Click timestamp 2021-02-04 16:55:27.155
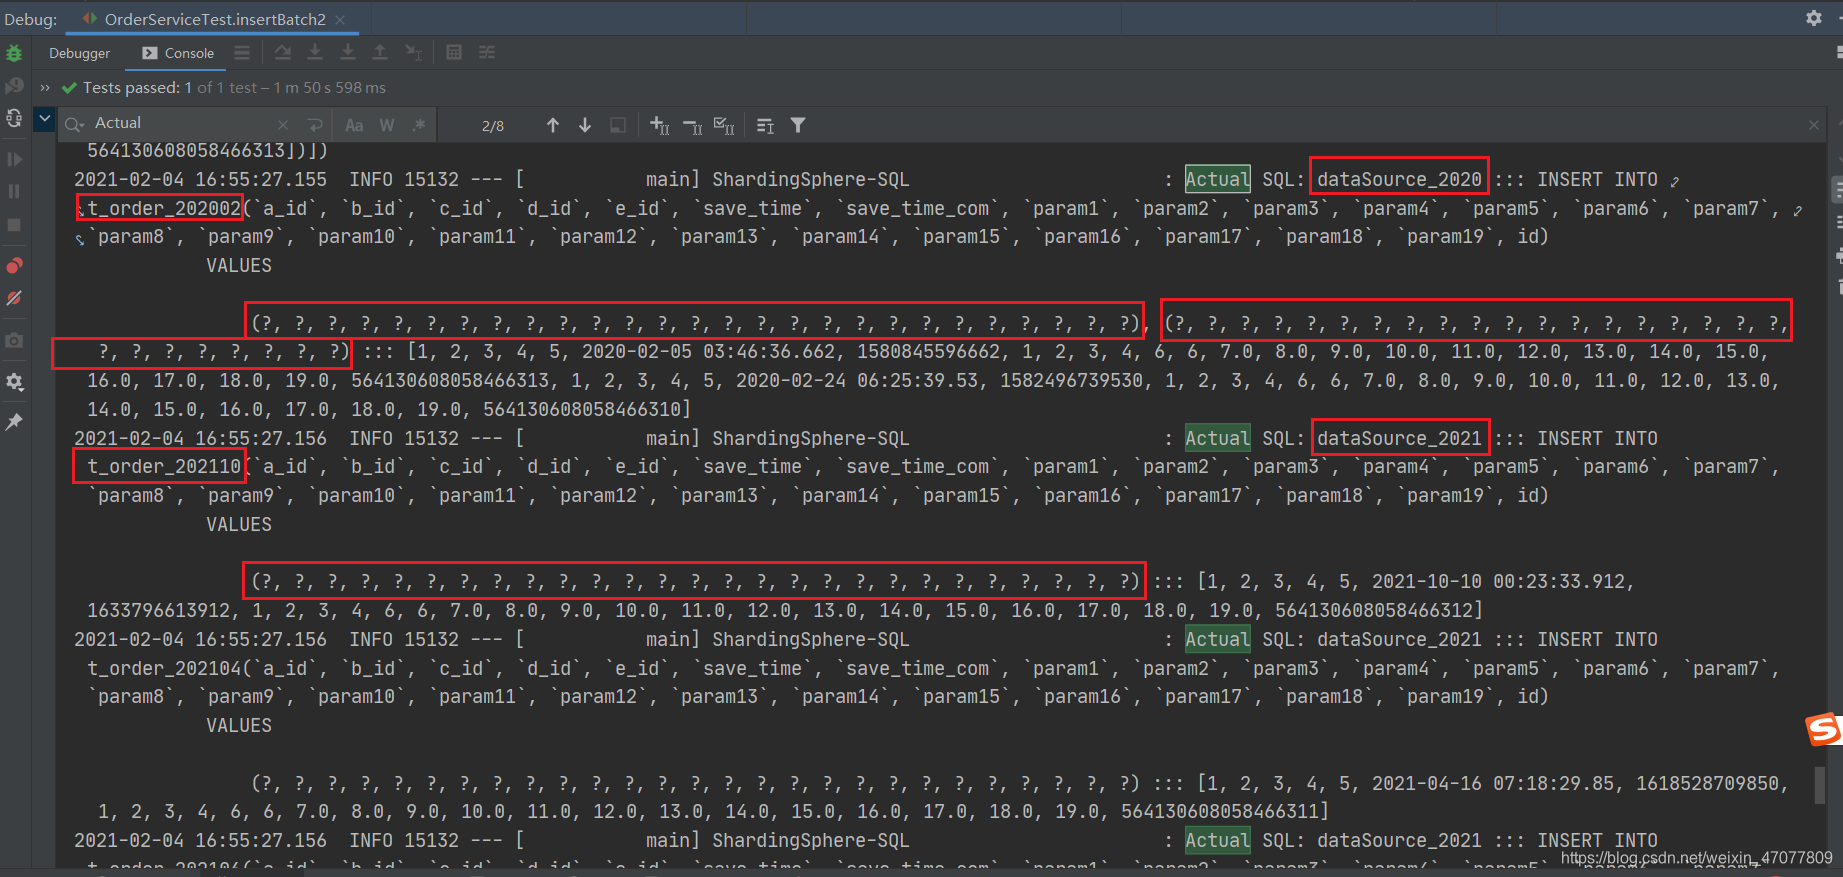The image size is (1843, 877). coord(200,179)
